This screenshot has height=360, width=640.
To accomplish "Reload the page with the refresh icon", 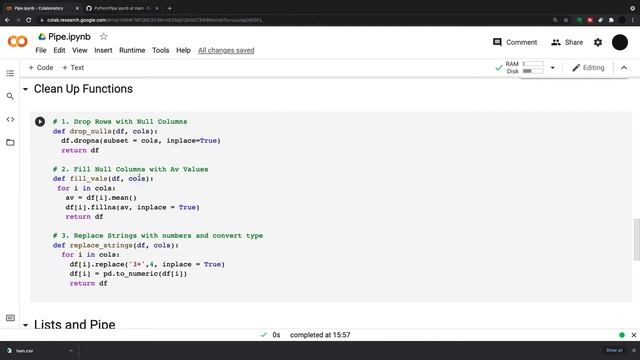I will pos(29,20).
